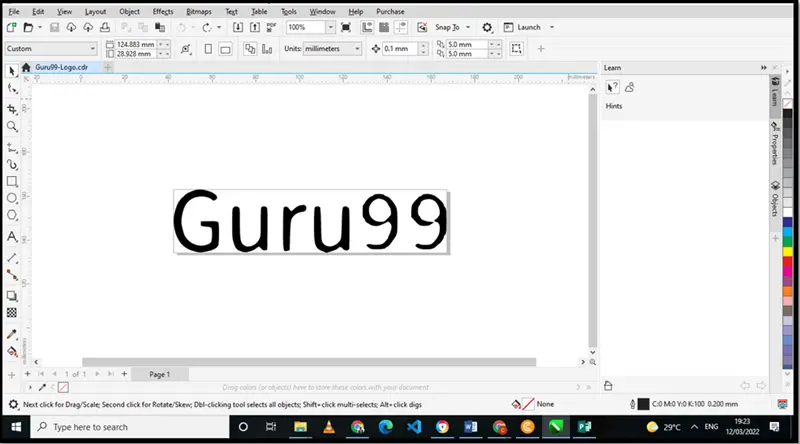This screenshot has width=800, height=444.
Task: Select the Shape edit tool
Action: point(12,88)
